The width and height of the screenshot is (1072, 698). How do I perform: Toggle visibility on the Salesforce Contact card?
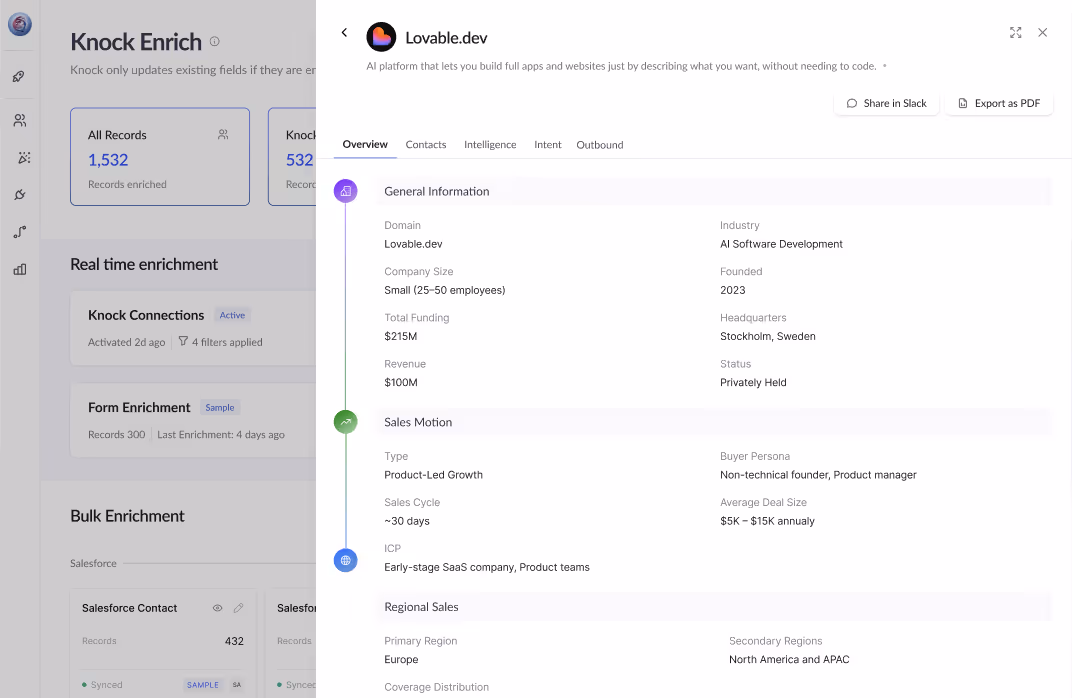(217, 608)
